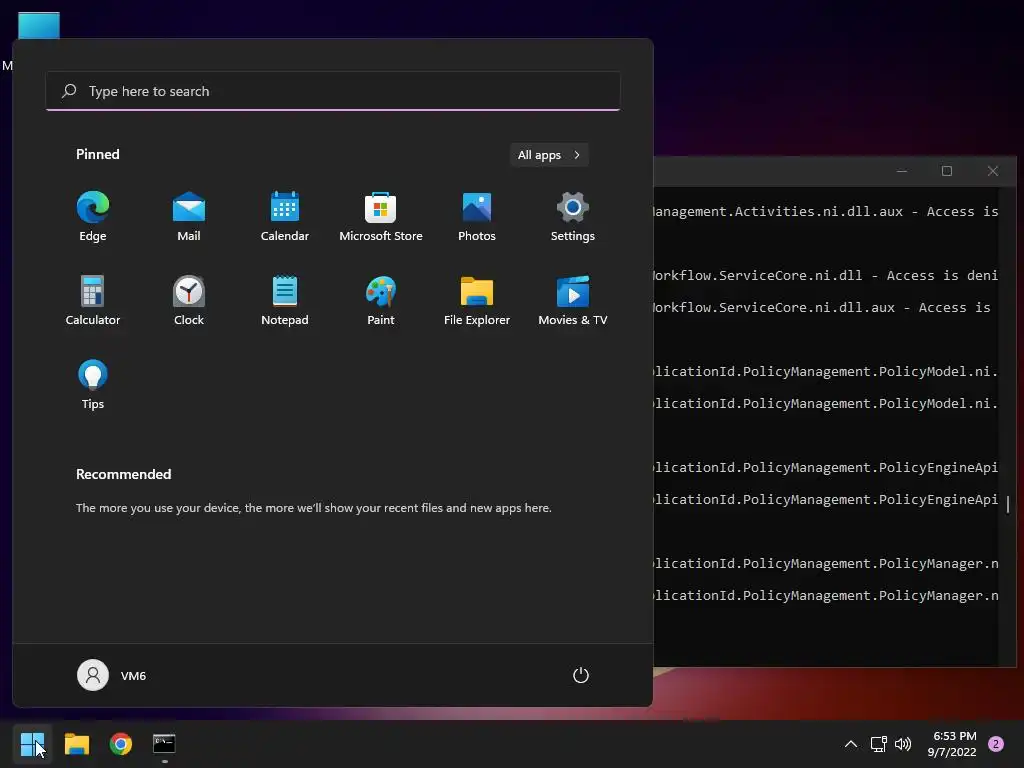Focus the Type here to search box
1024x768 pixels.
(333, 91)
